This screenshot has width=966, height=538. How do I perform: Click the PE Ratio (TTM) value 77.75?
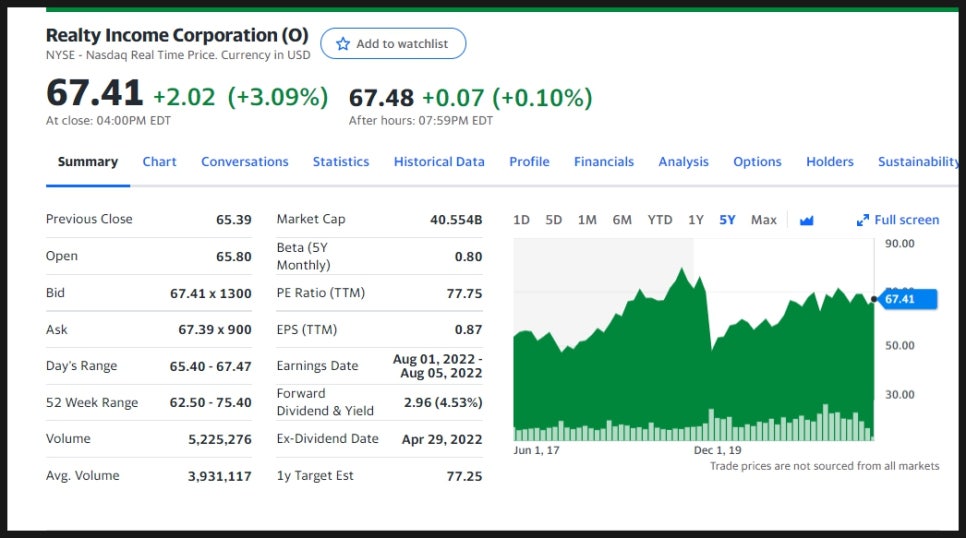click(465, 293)
